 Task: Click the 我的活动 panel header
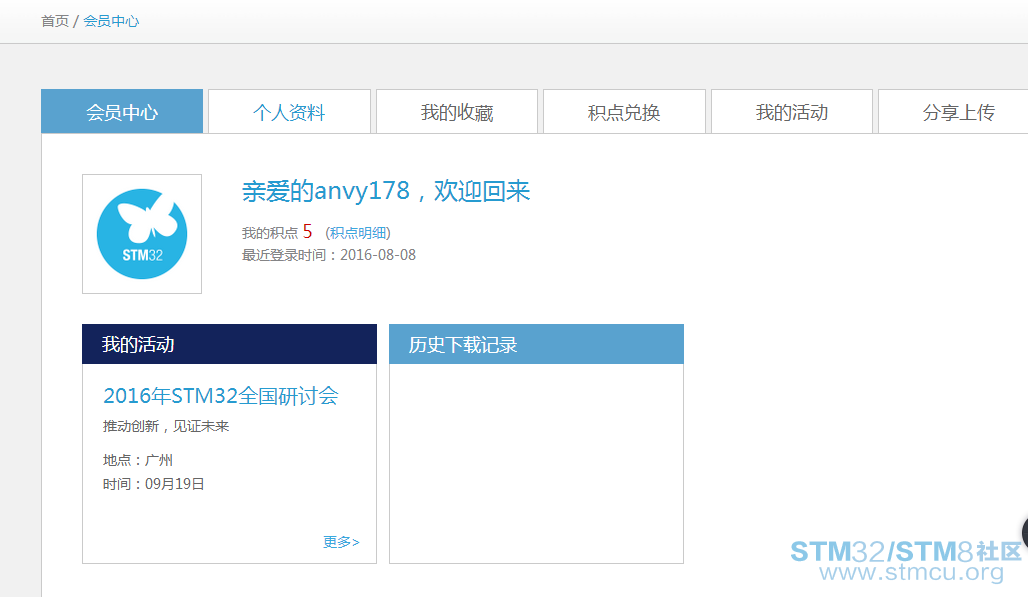click(x=229, y=344)
